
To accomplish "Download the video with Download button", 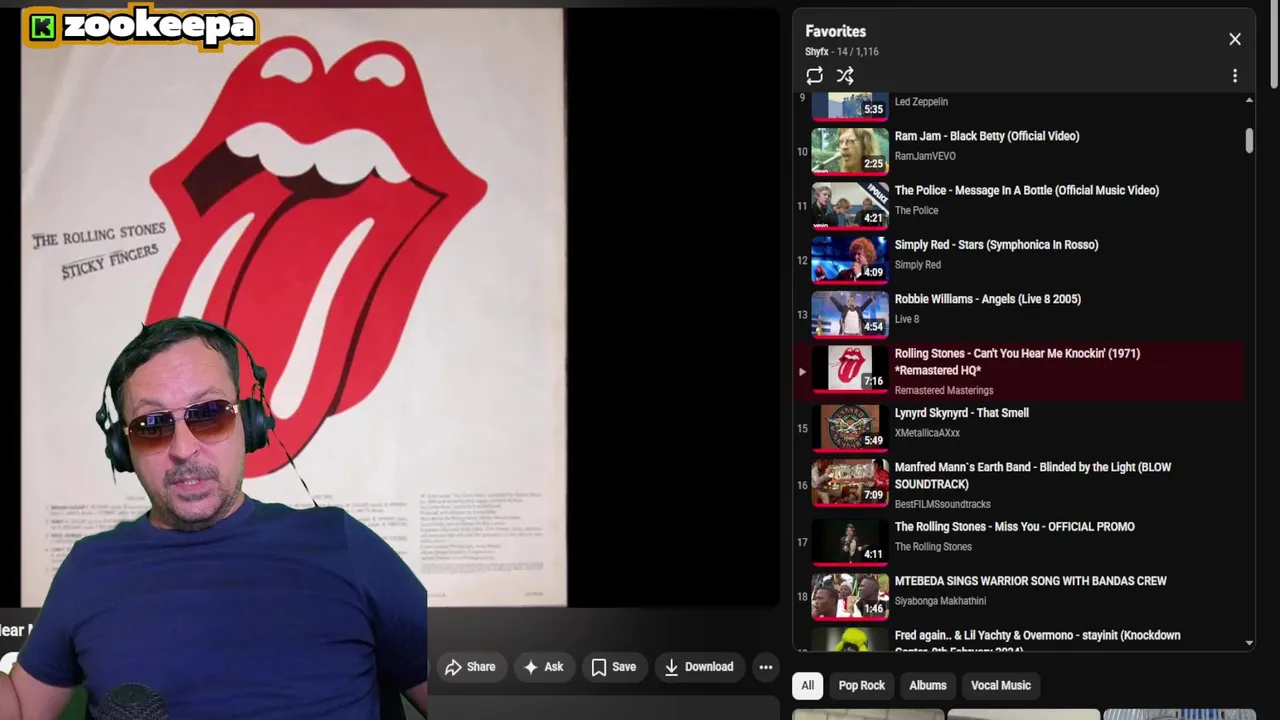I will [699, 667].
